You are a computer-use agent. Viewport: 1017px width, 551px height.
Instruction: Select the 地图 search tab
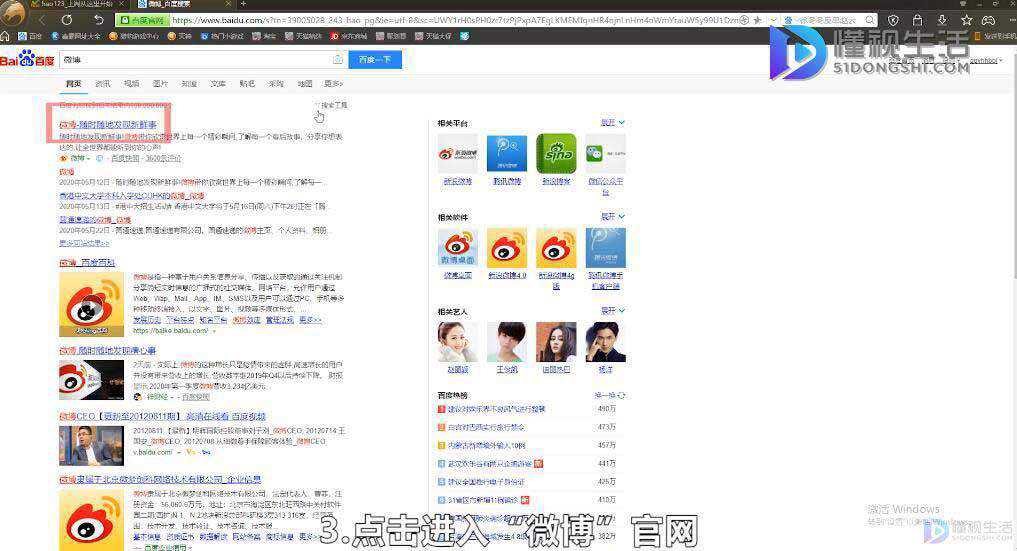[305, 84]
